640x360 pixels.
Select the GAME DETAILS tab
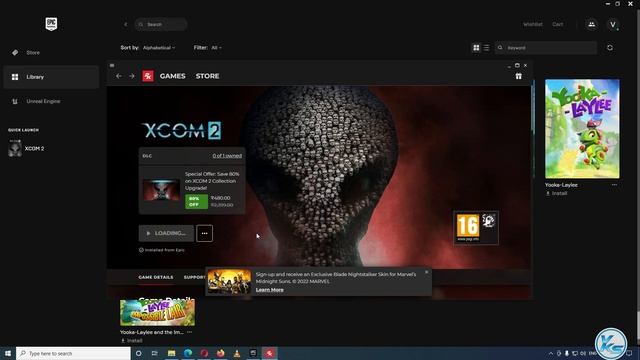click(x=156, y=277)
